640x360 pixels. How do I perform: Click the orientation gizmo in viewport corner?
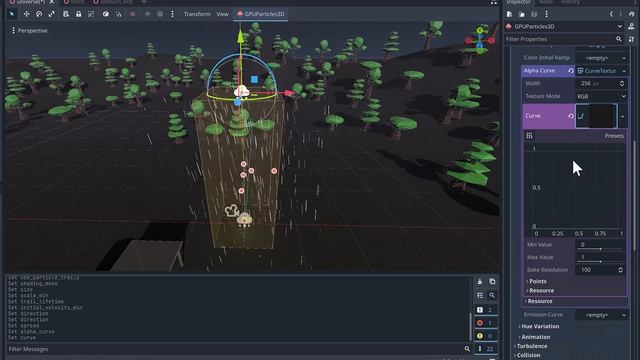pos(480,41)
